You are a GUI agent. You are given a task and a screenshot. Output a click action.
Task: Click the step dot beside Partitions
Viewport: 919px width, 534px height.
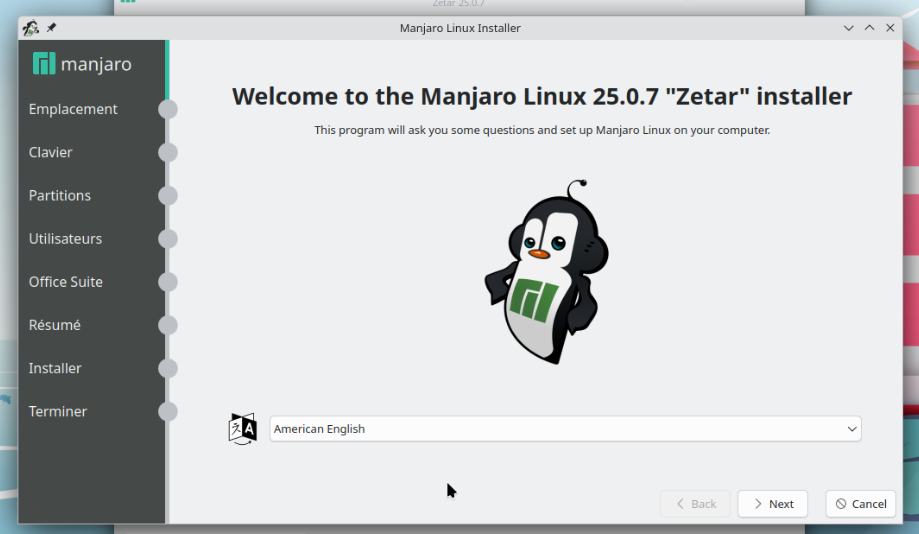click(168, 195)
